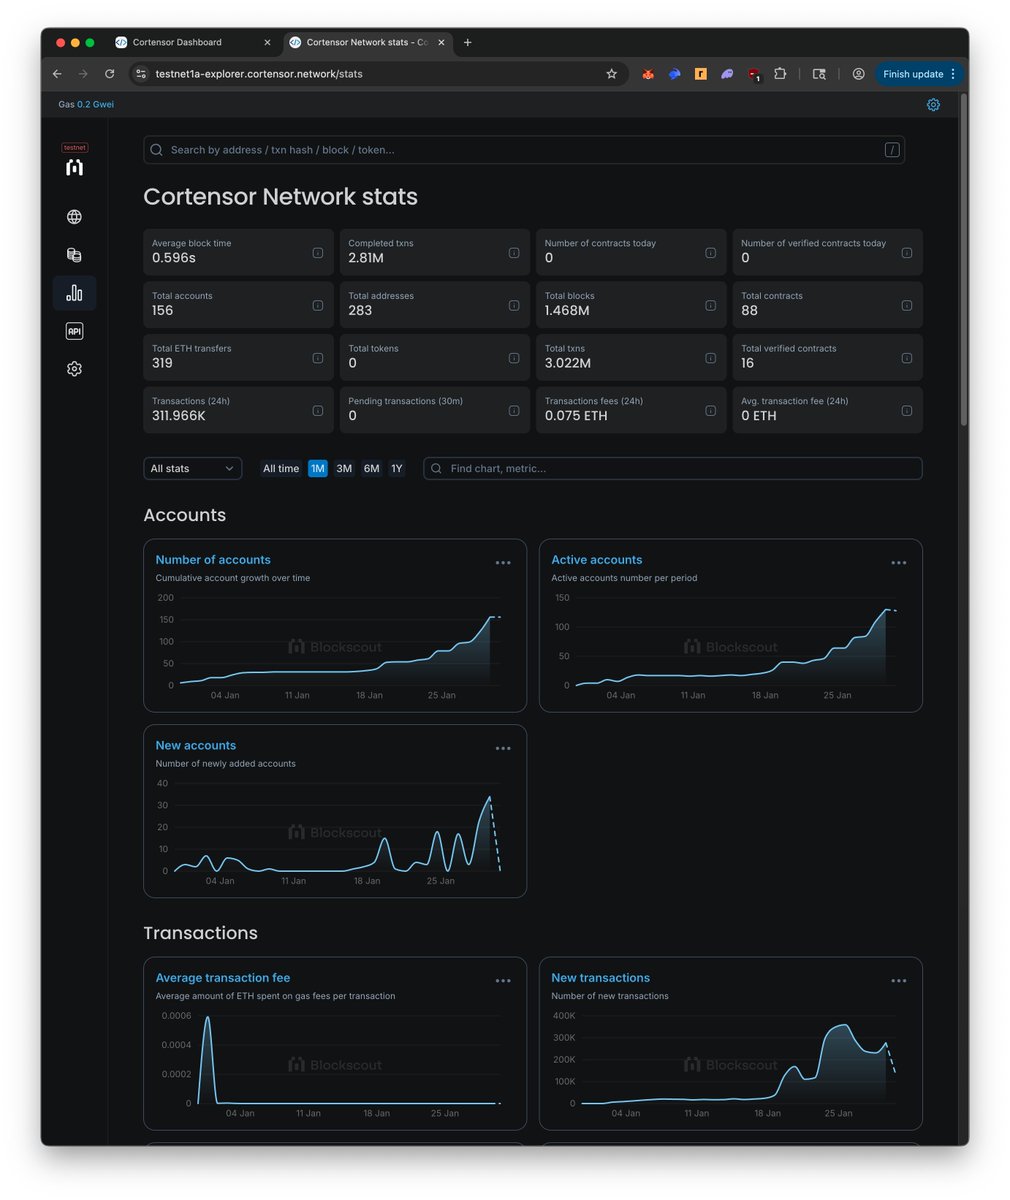1010x1200 pixels.
Task: Click the Find chart, metric search field
Action: (672, 468)
